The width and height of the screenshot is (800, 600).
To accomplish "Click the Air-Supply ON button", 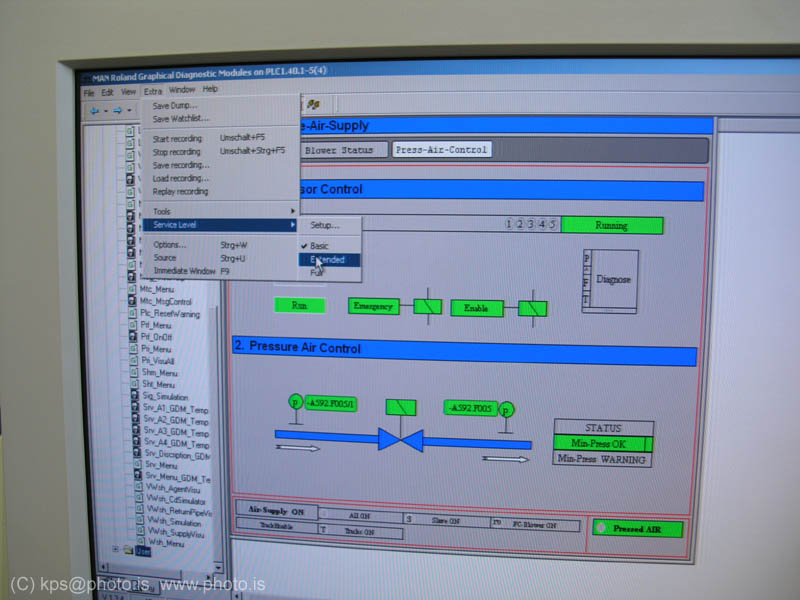I will coord(276,511).
